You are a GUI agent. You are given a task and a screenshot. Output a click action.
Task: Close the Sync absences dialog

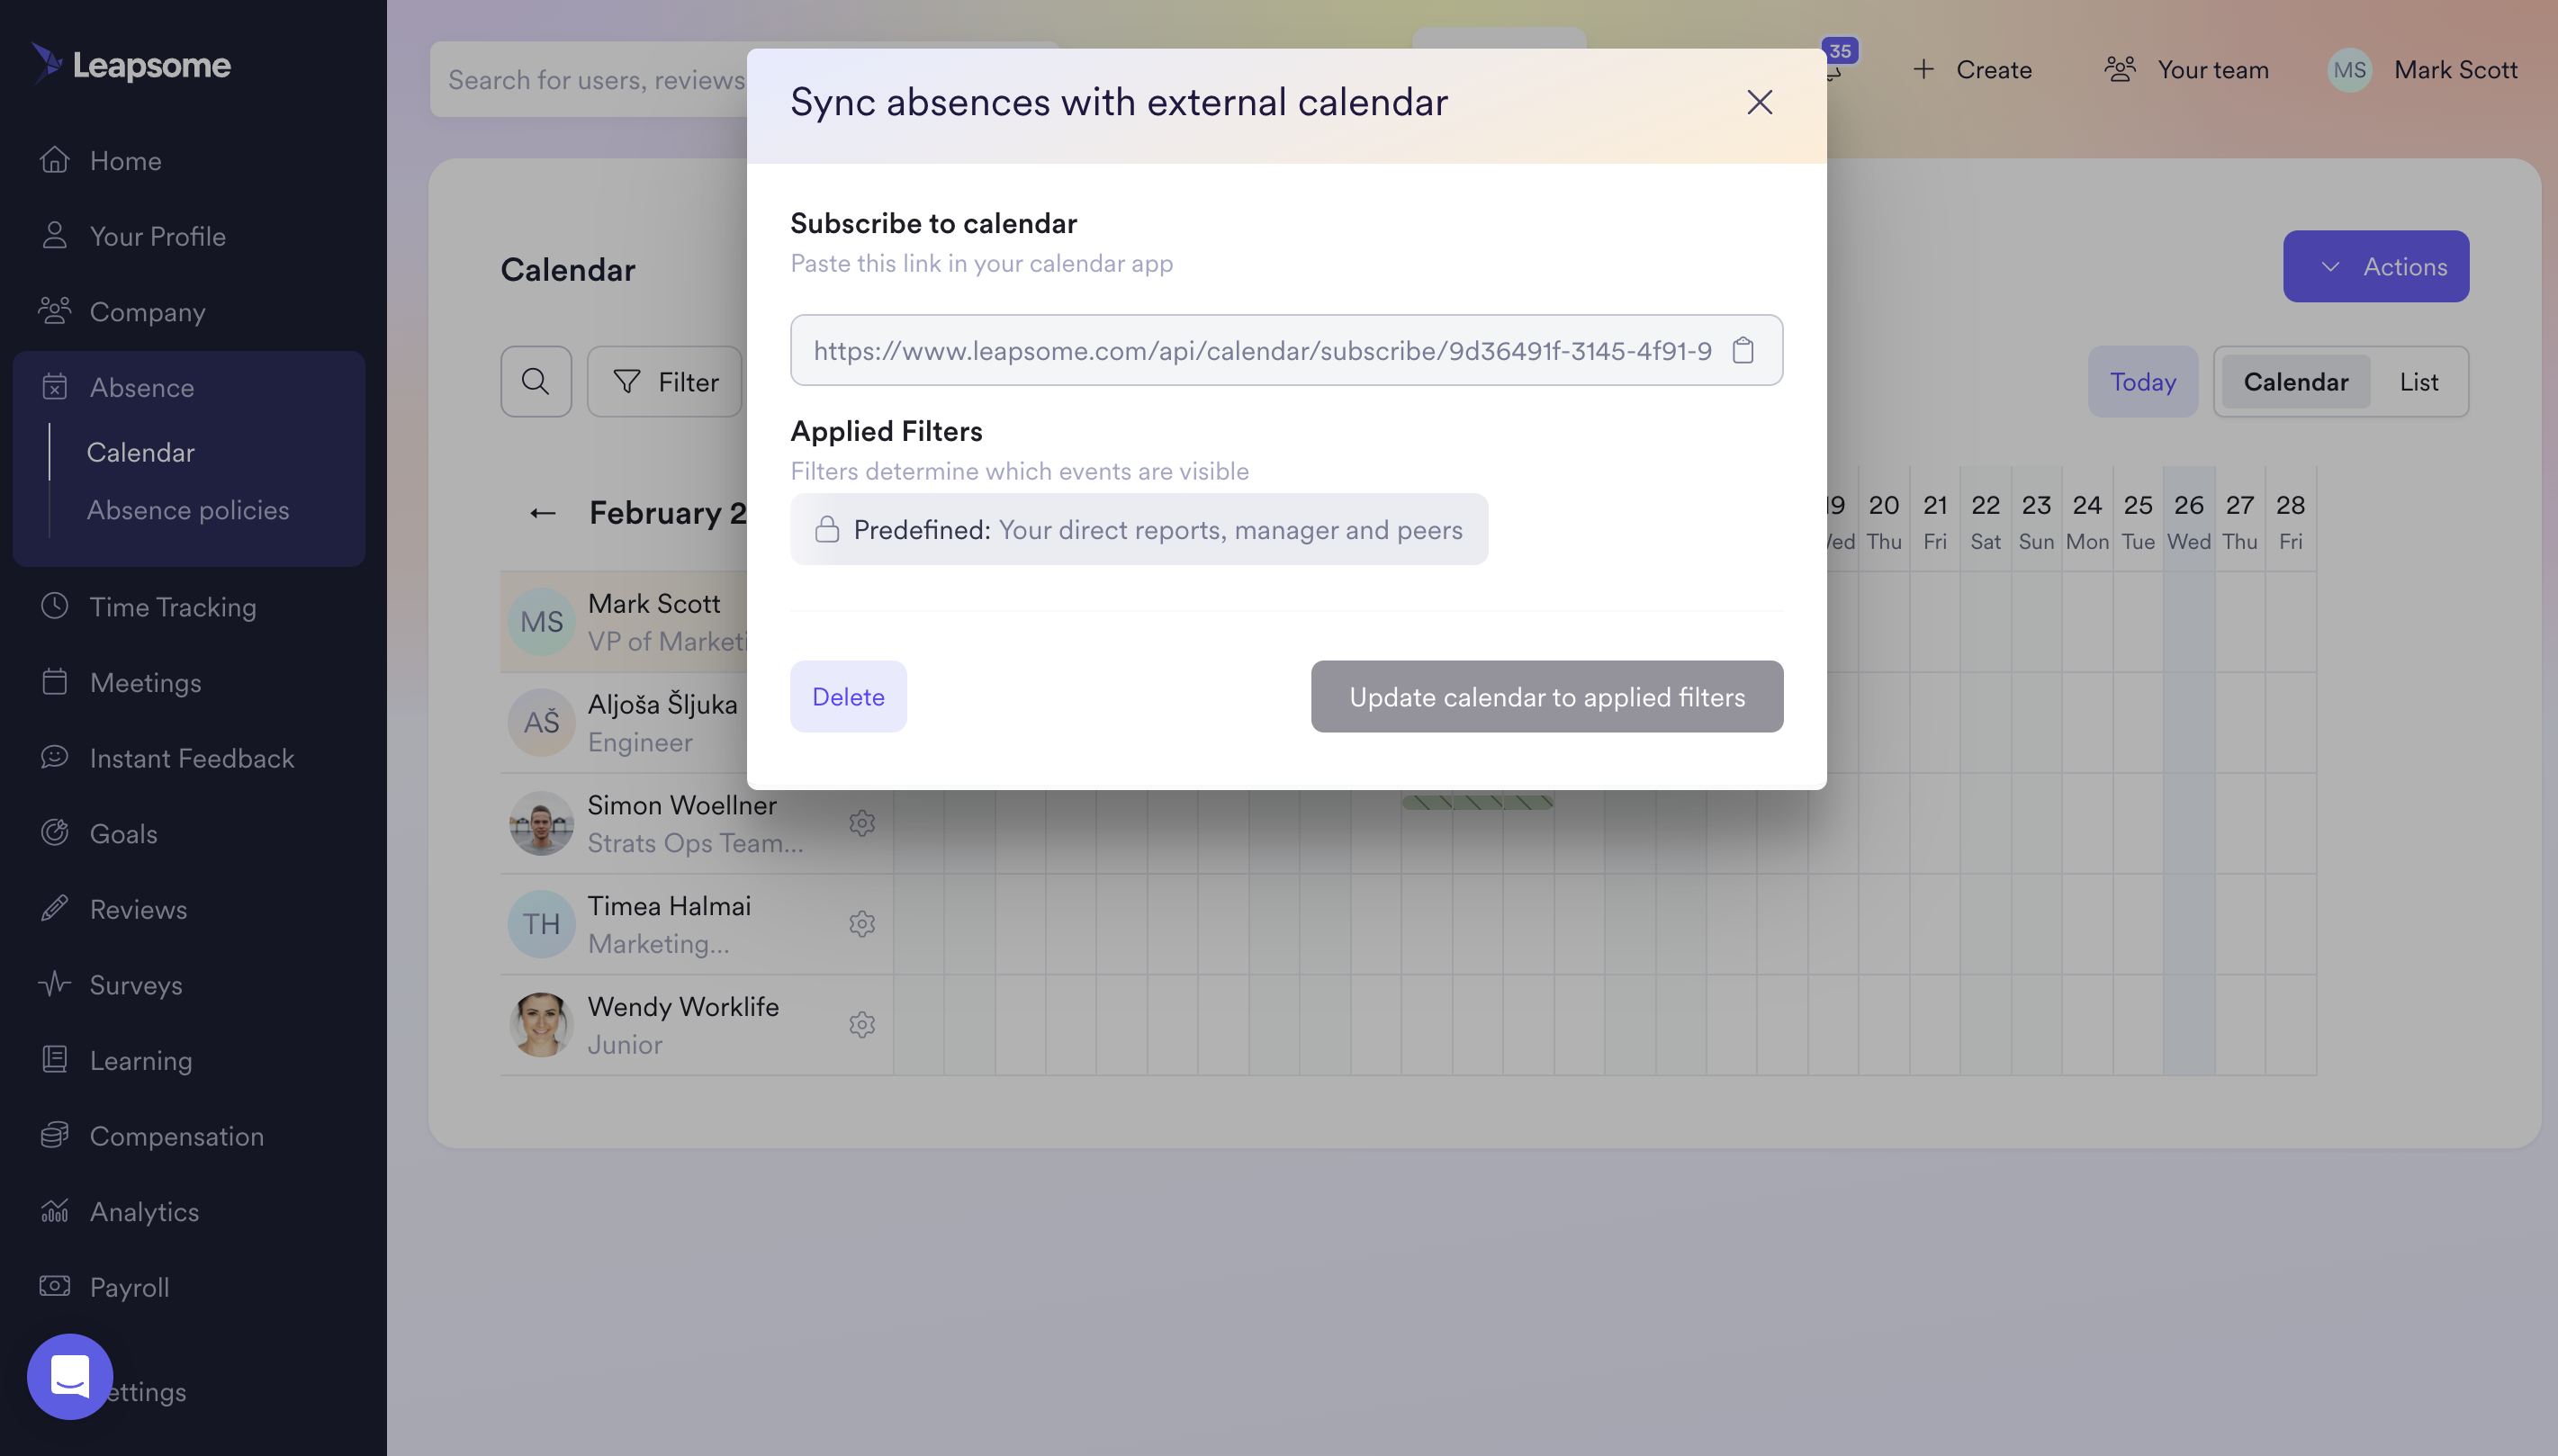coord(1759,102)
